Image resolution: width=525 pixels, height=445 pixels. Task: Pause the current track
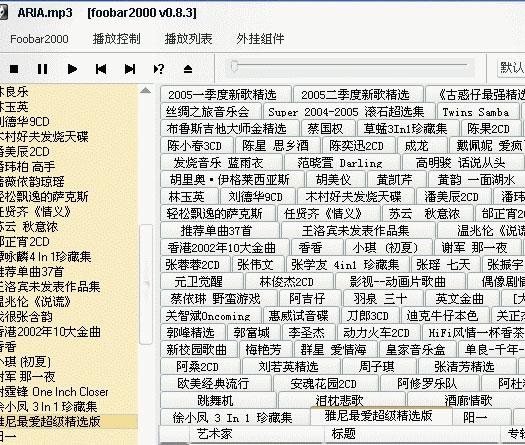tap(42, 69)
